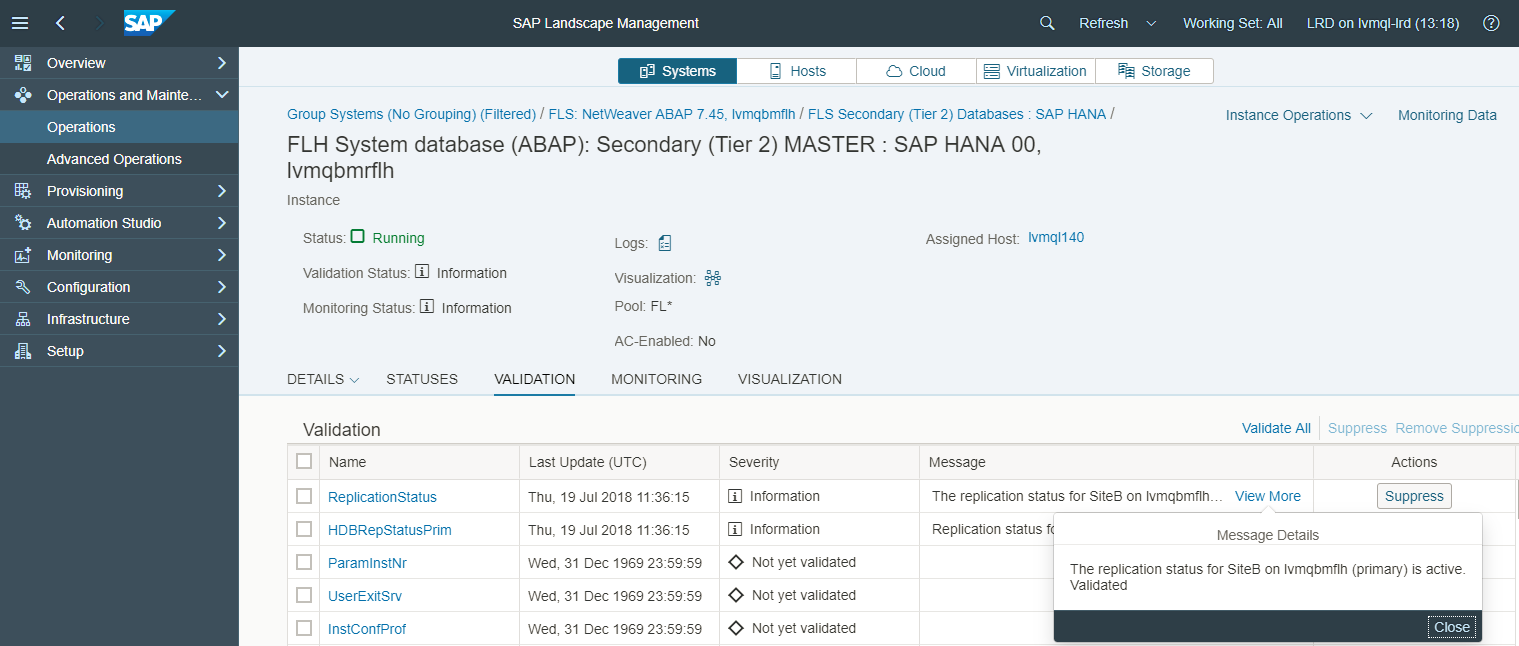The height and width of the screenshot is (646, 1519).
Task: Toggle the select-all checkbox in table header
Action: click(x=304, y=461)
